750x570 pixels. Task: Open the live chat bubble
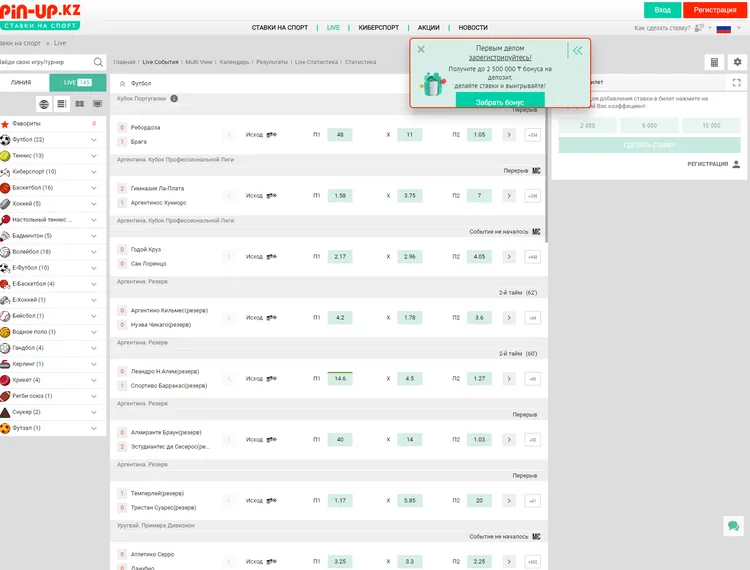click(733, 526)
